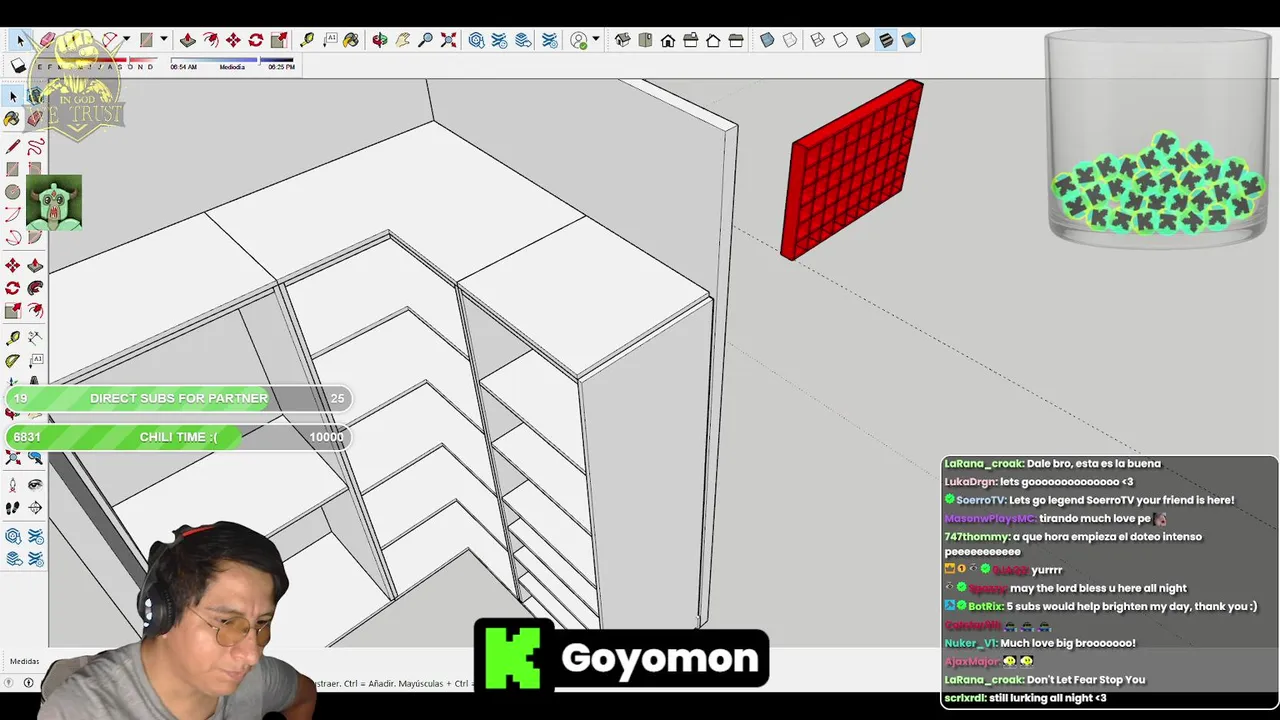Screen dimensions: 1280x720
Task: Activate the Pan hand tool
Action: click(403, 40)
